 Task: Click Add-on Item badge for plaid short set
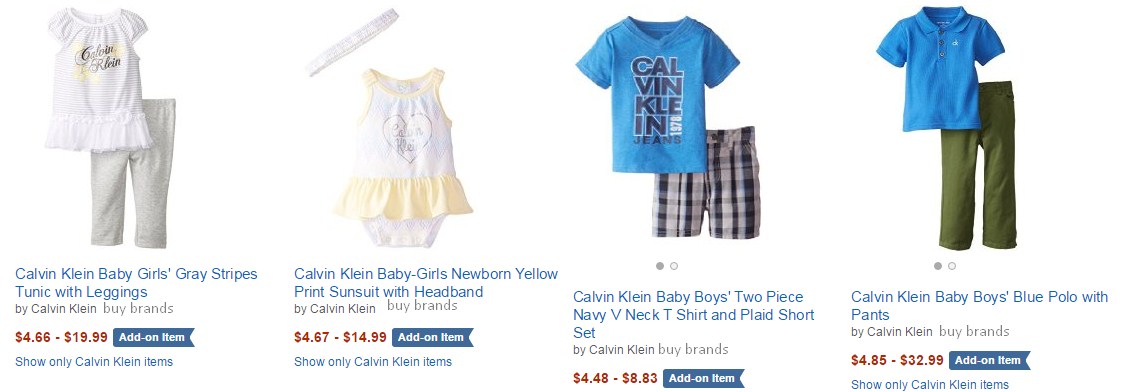703,378
